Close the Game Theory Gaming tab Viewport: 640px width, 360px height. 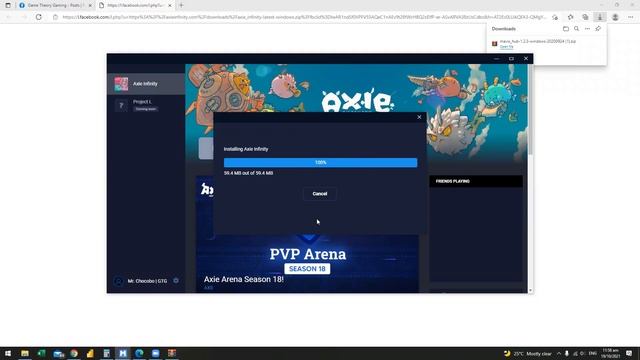click(x=90, y=5)
